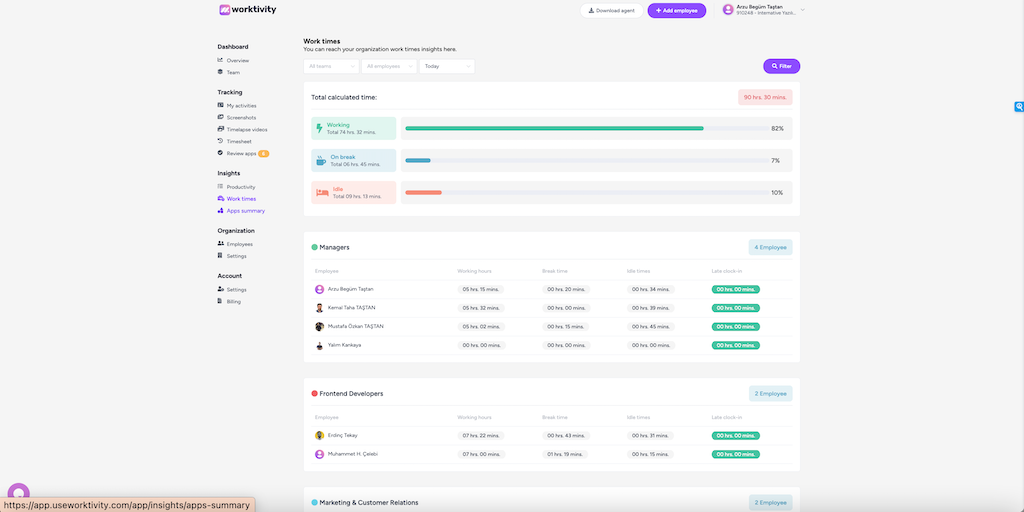Click the chat widget bubble icon
This screenshot has height=512, width=1024.
(x=18, y=493)
